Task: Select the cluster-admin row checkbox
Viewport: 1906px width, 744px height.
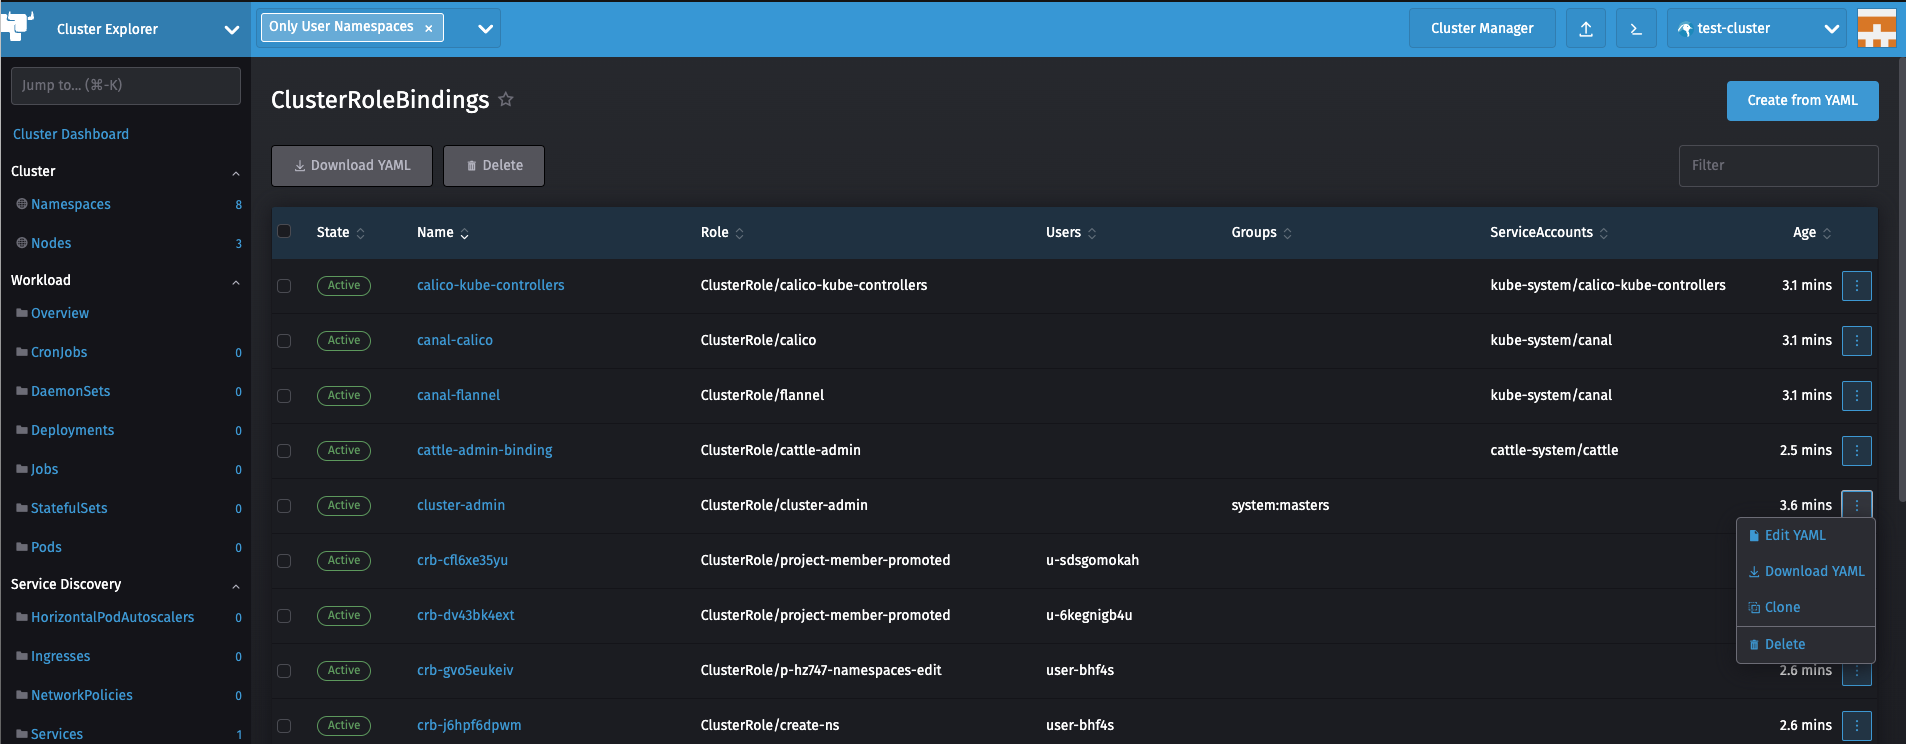Action: point(284,506)
